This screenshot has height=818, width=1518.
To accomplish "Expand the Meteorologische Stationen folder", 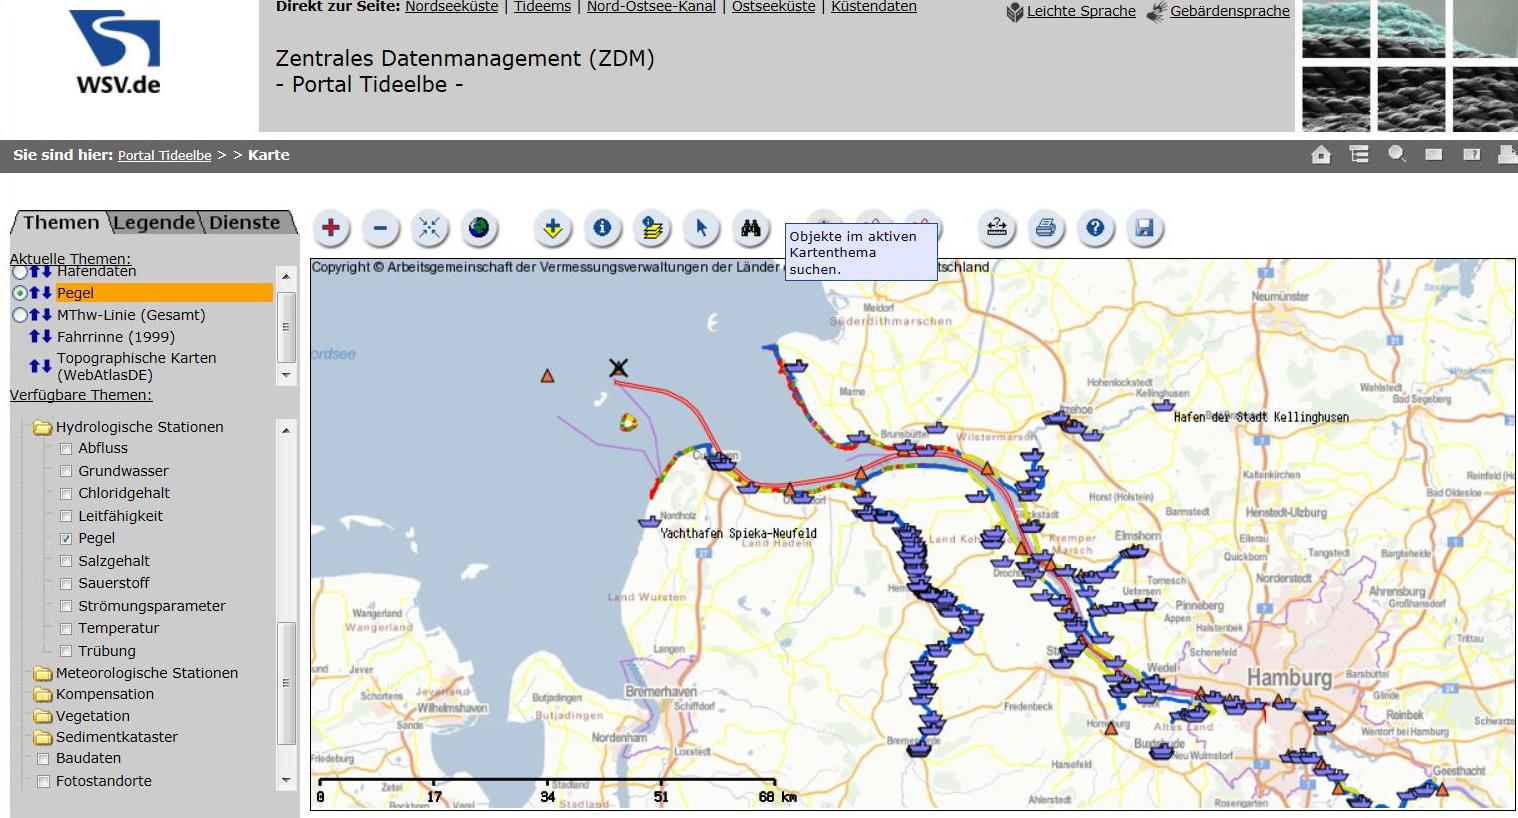I will (x=43, y=673).
